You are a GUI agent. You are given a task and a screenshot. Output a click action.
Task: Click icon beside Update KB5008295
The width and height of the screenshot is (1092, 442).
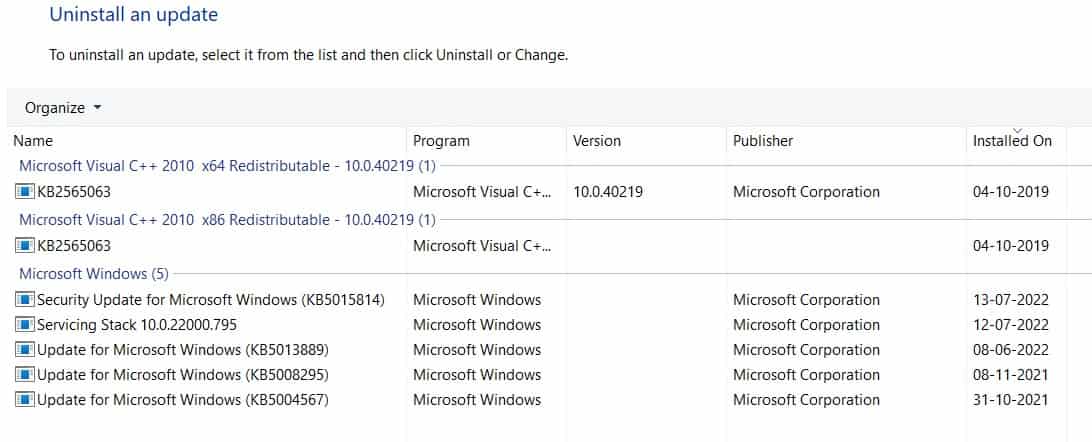(x=26, y=375)
